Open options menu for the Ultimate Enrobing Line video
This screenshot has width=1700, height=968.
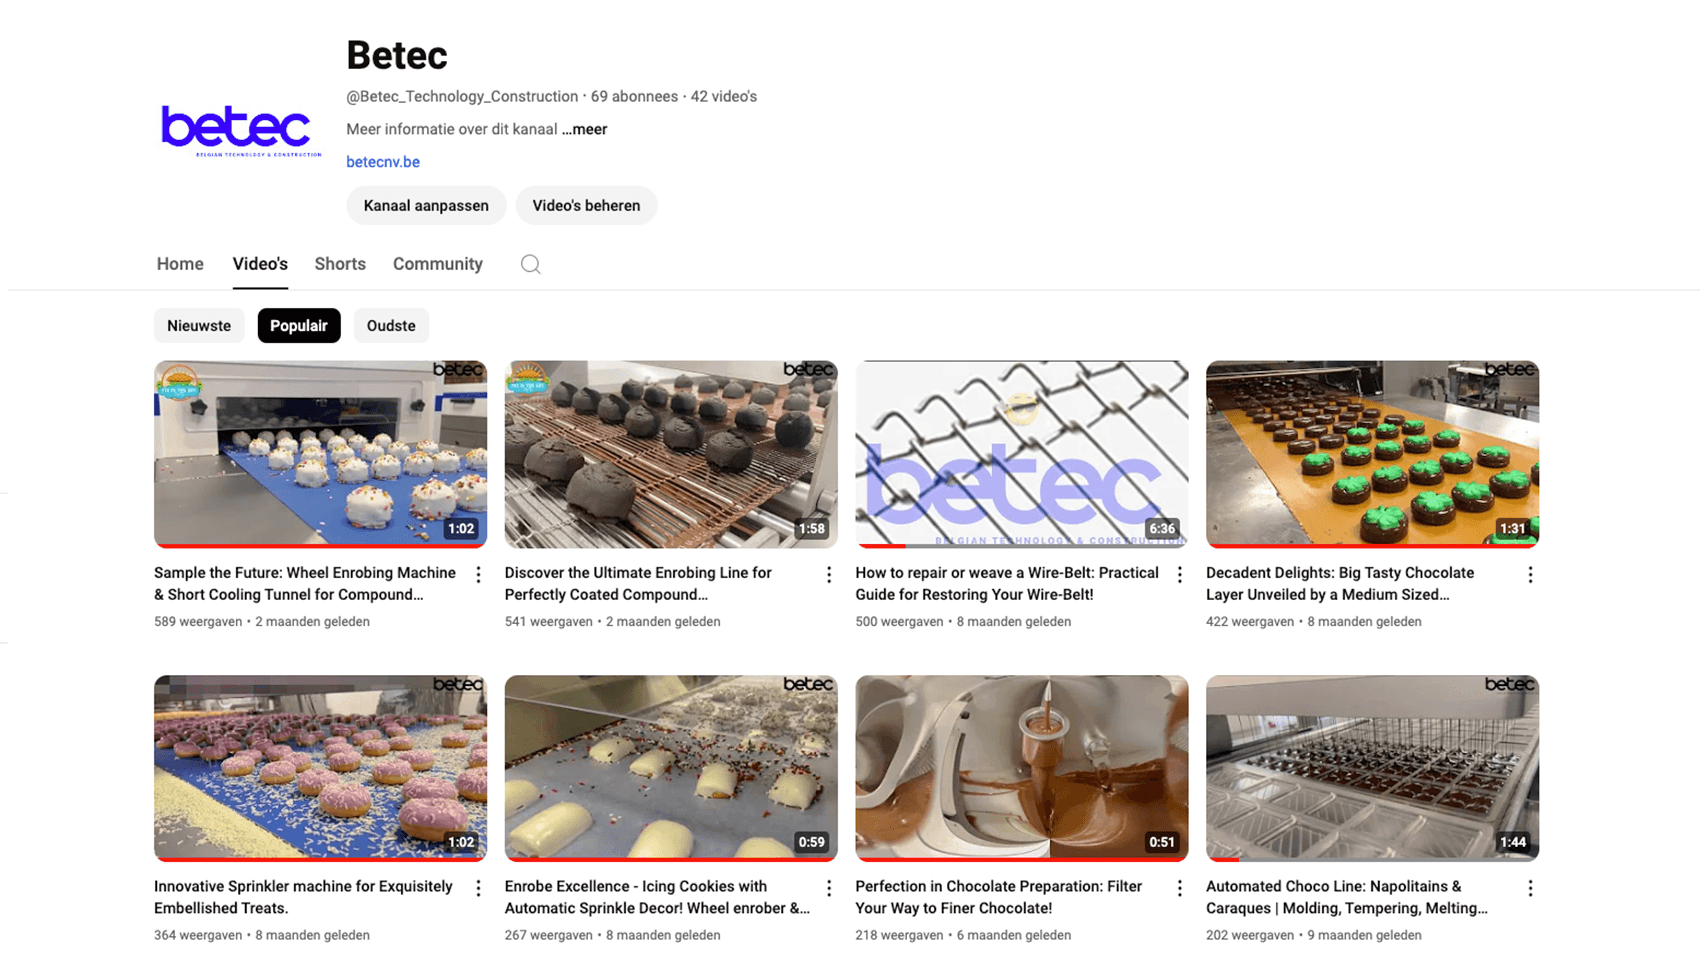pos(828,574)
